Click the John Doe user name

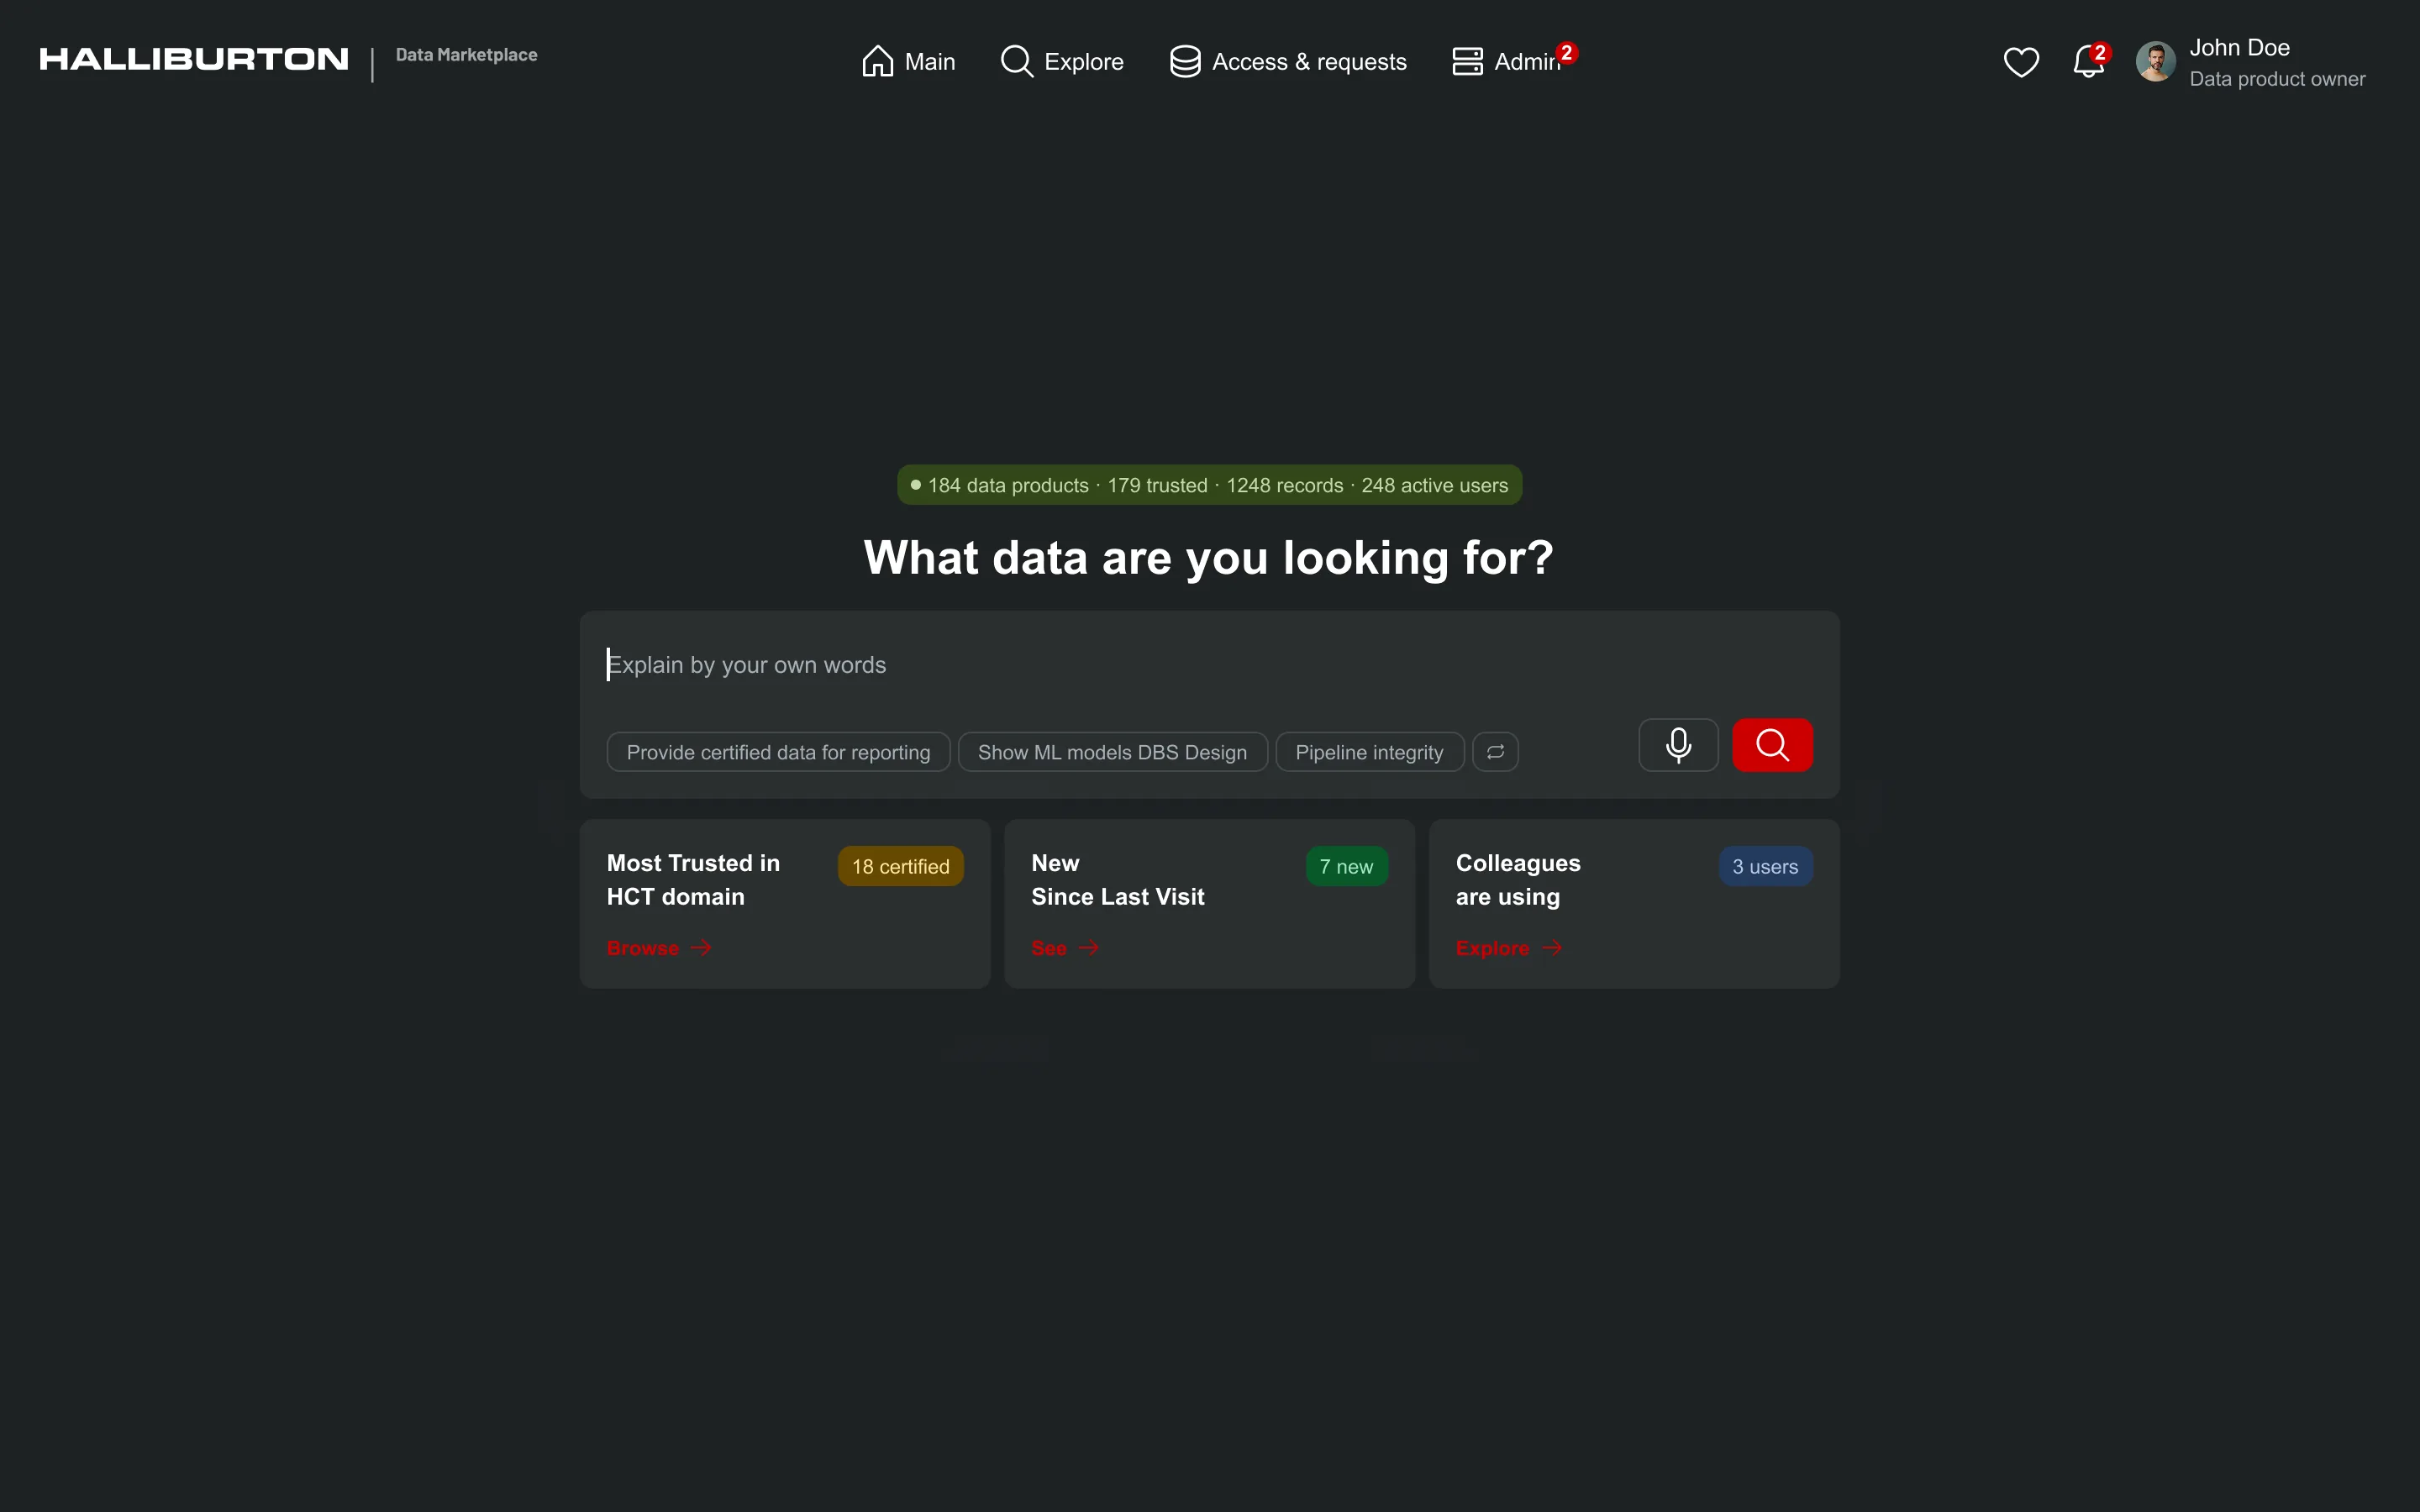point(2239,47)
